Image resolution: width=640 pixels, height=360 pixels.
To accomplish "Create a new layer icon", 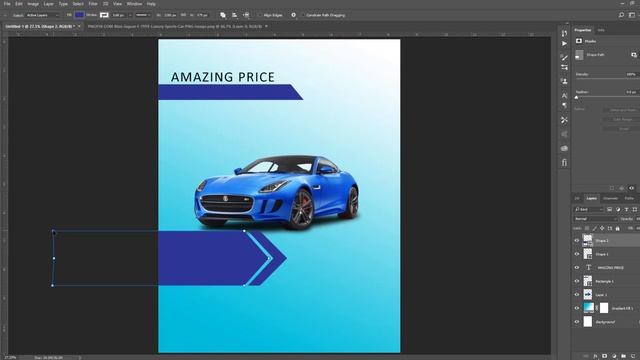I will 633,356.
